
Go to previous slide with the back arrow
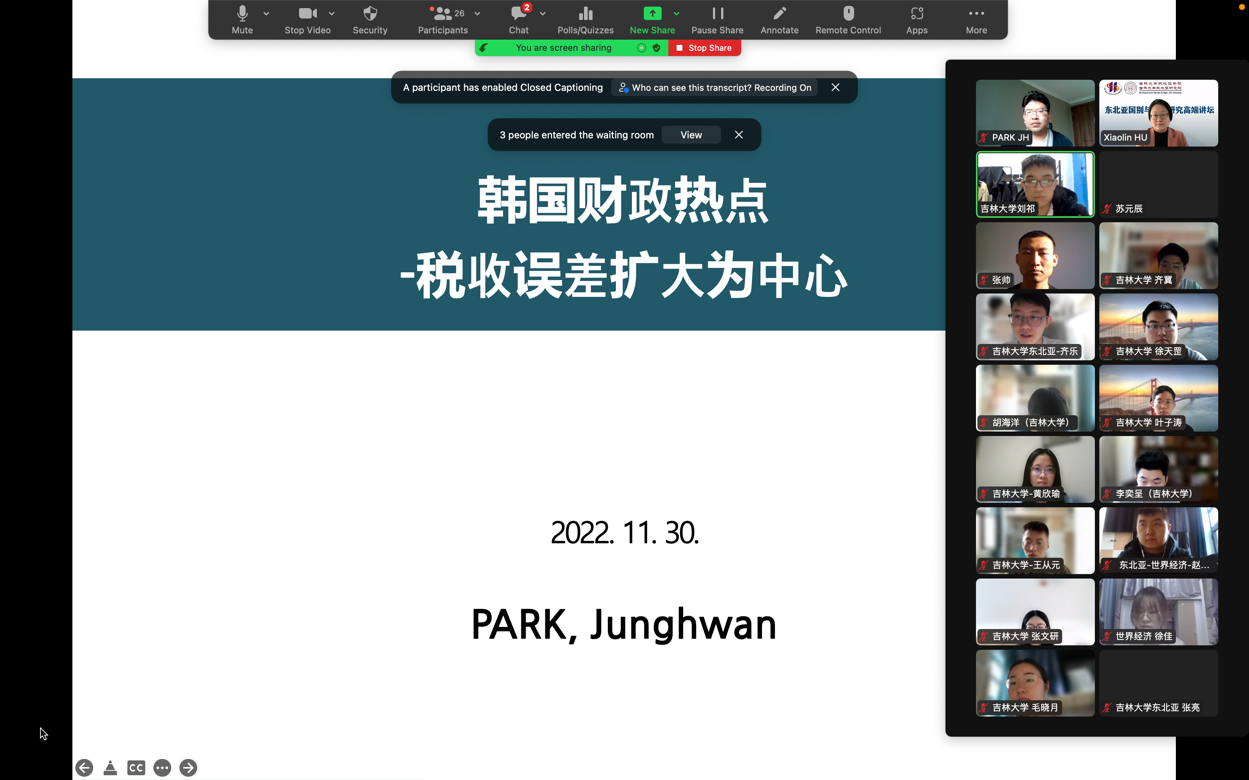coord(84,768)
